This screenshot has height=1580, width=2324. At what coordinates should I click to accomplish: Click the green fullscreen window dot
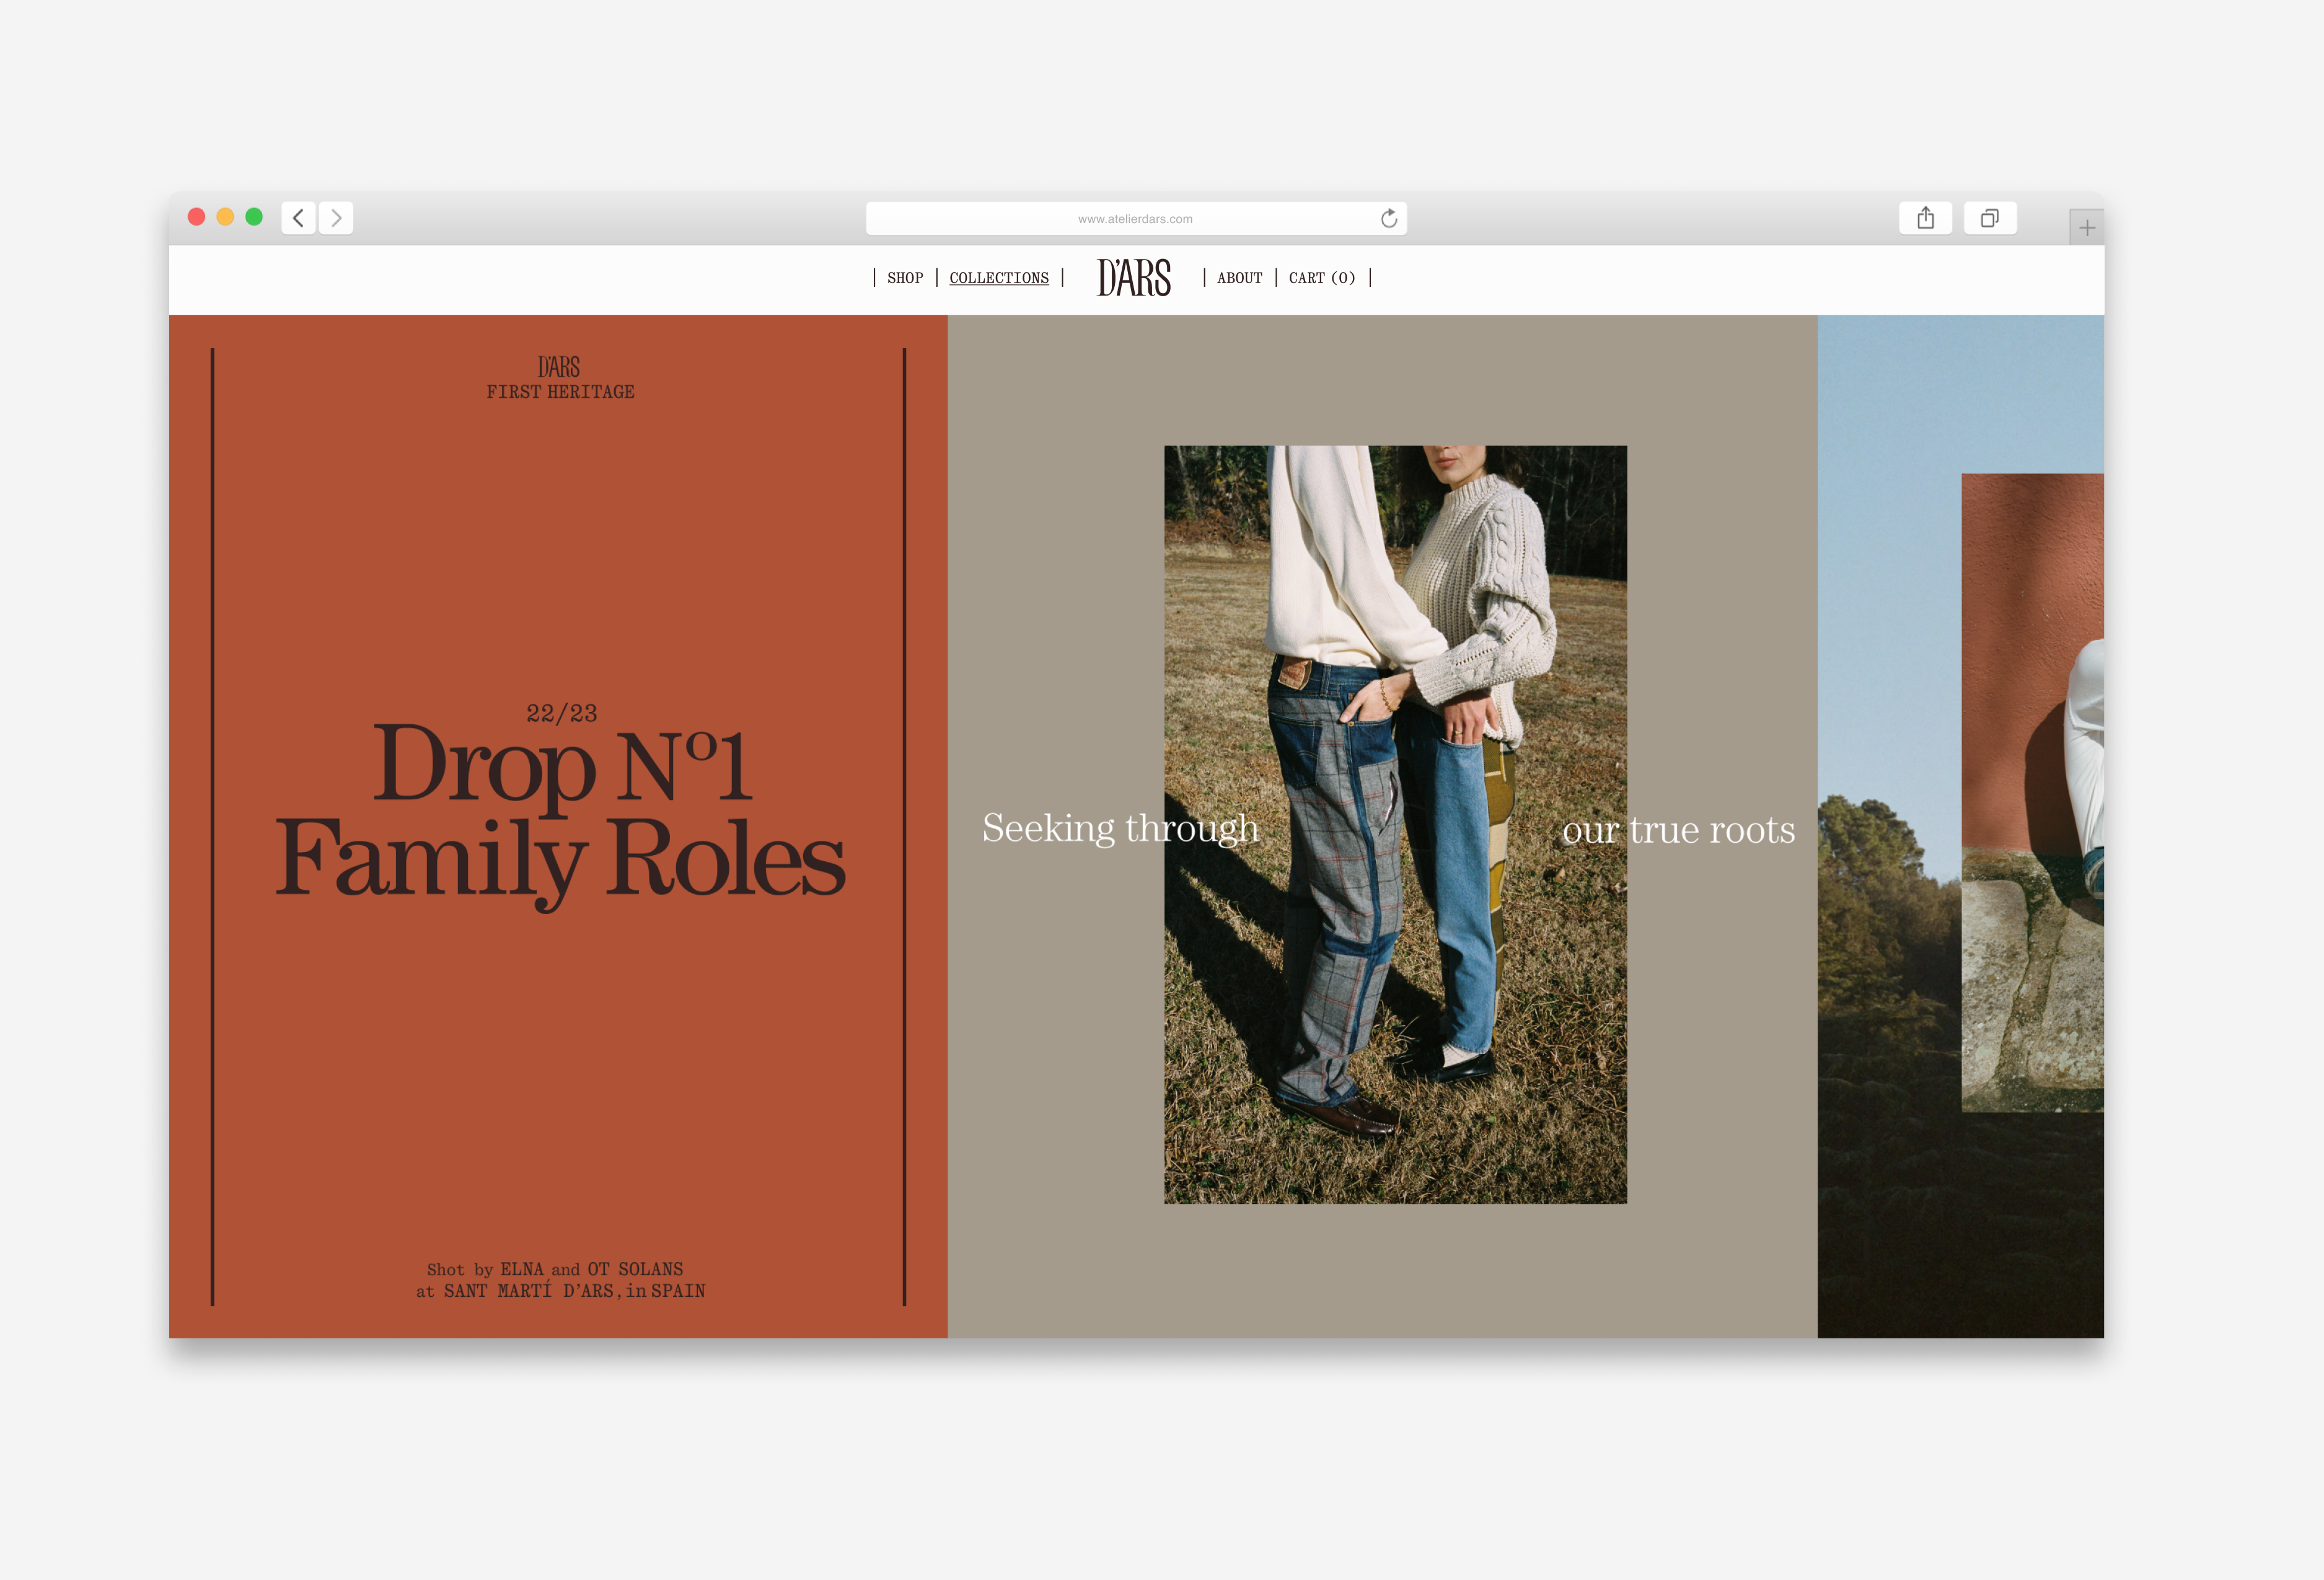click(x=254, y=217)
